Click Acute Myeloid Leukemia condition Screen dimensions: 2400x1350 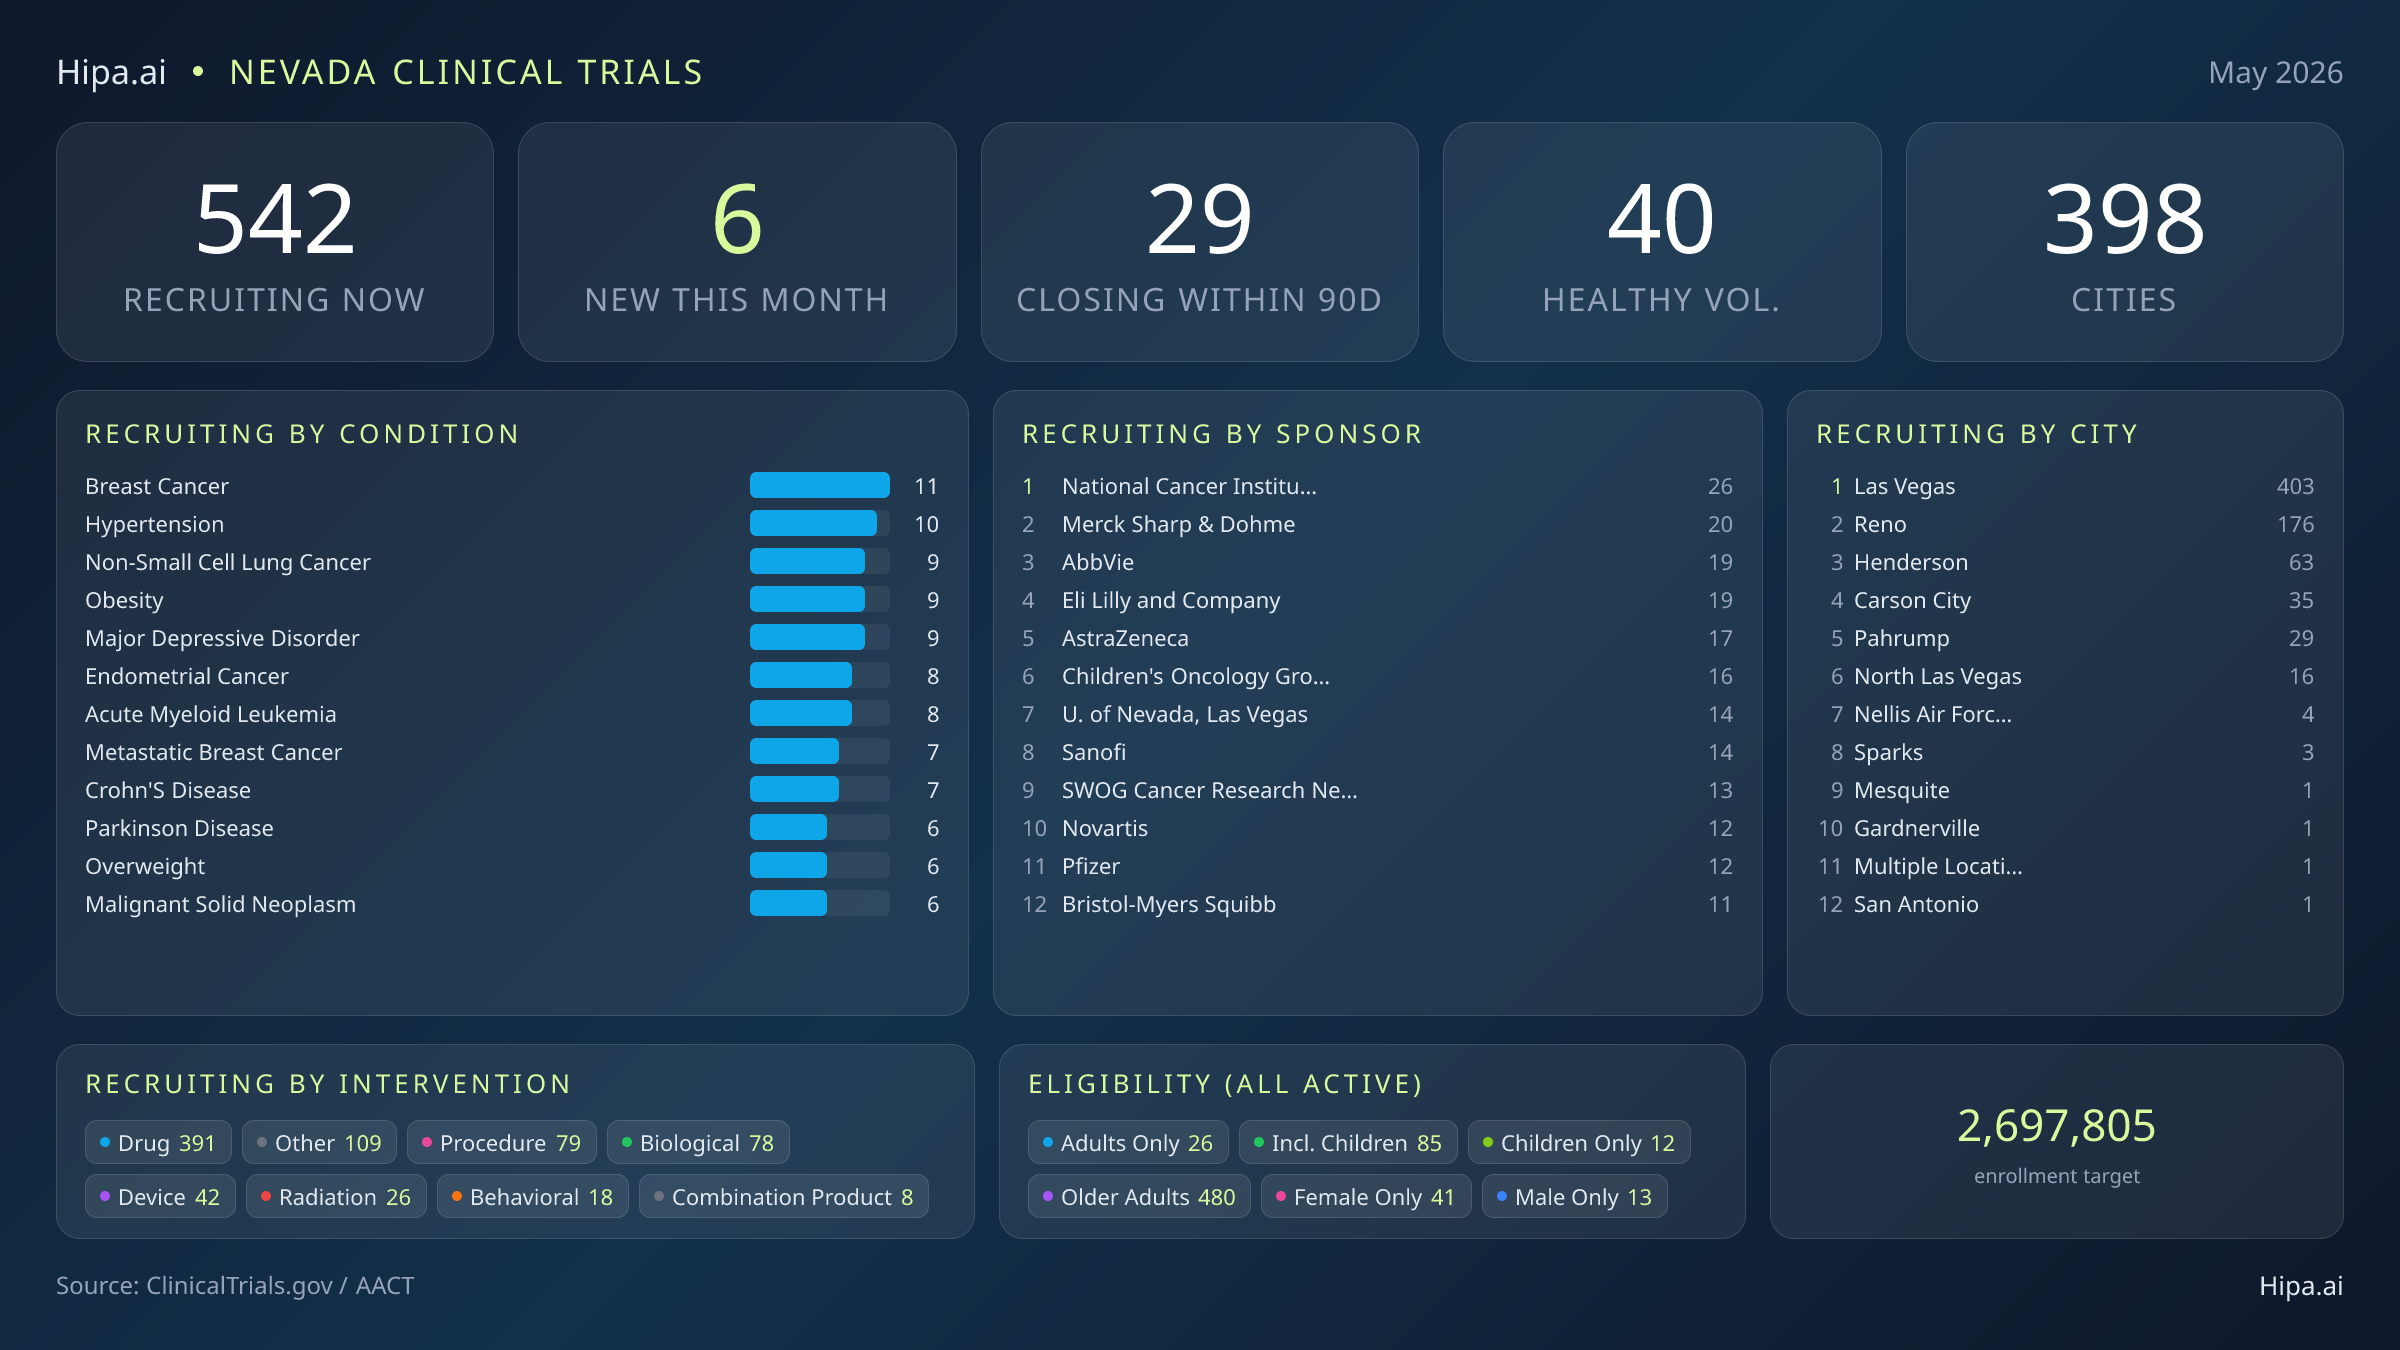[x=512, y=714]
